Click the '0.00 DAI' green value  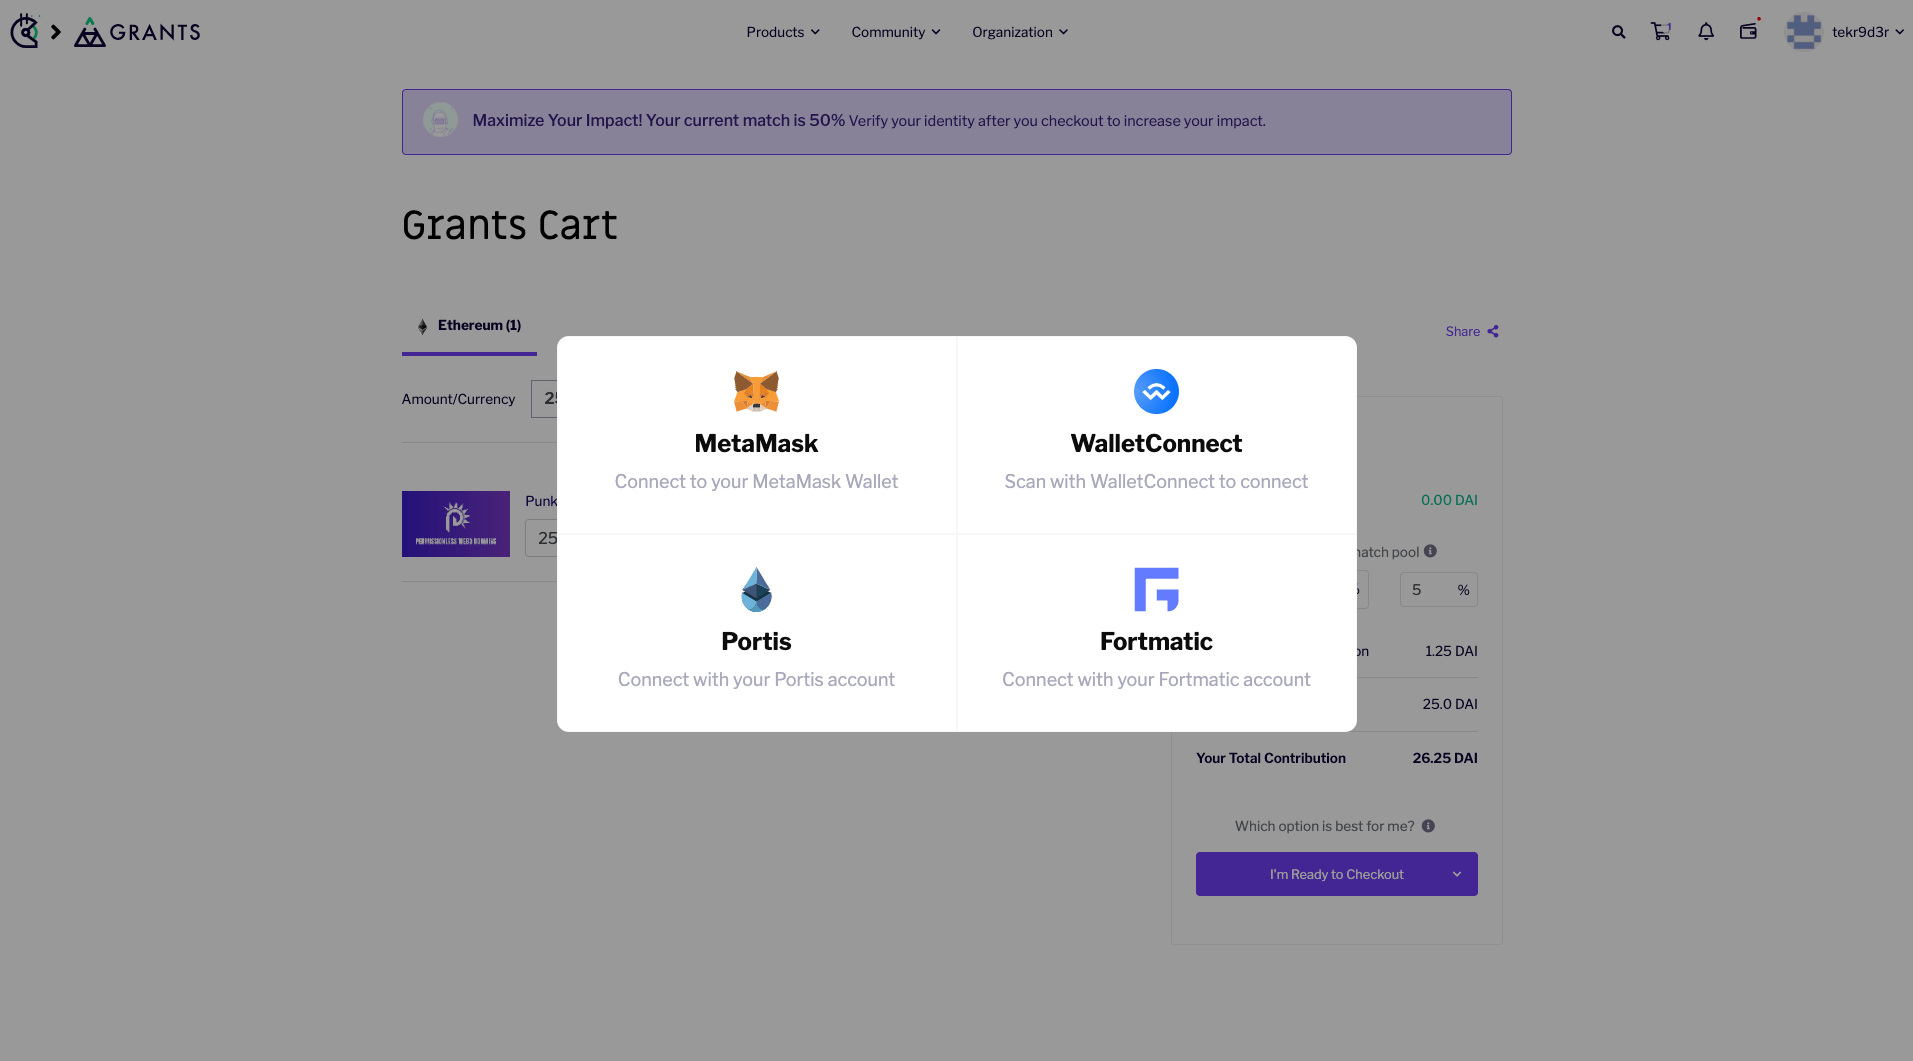1449,500
